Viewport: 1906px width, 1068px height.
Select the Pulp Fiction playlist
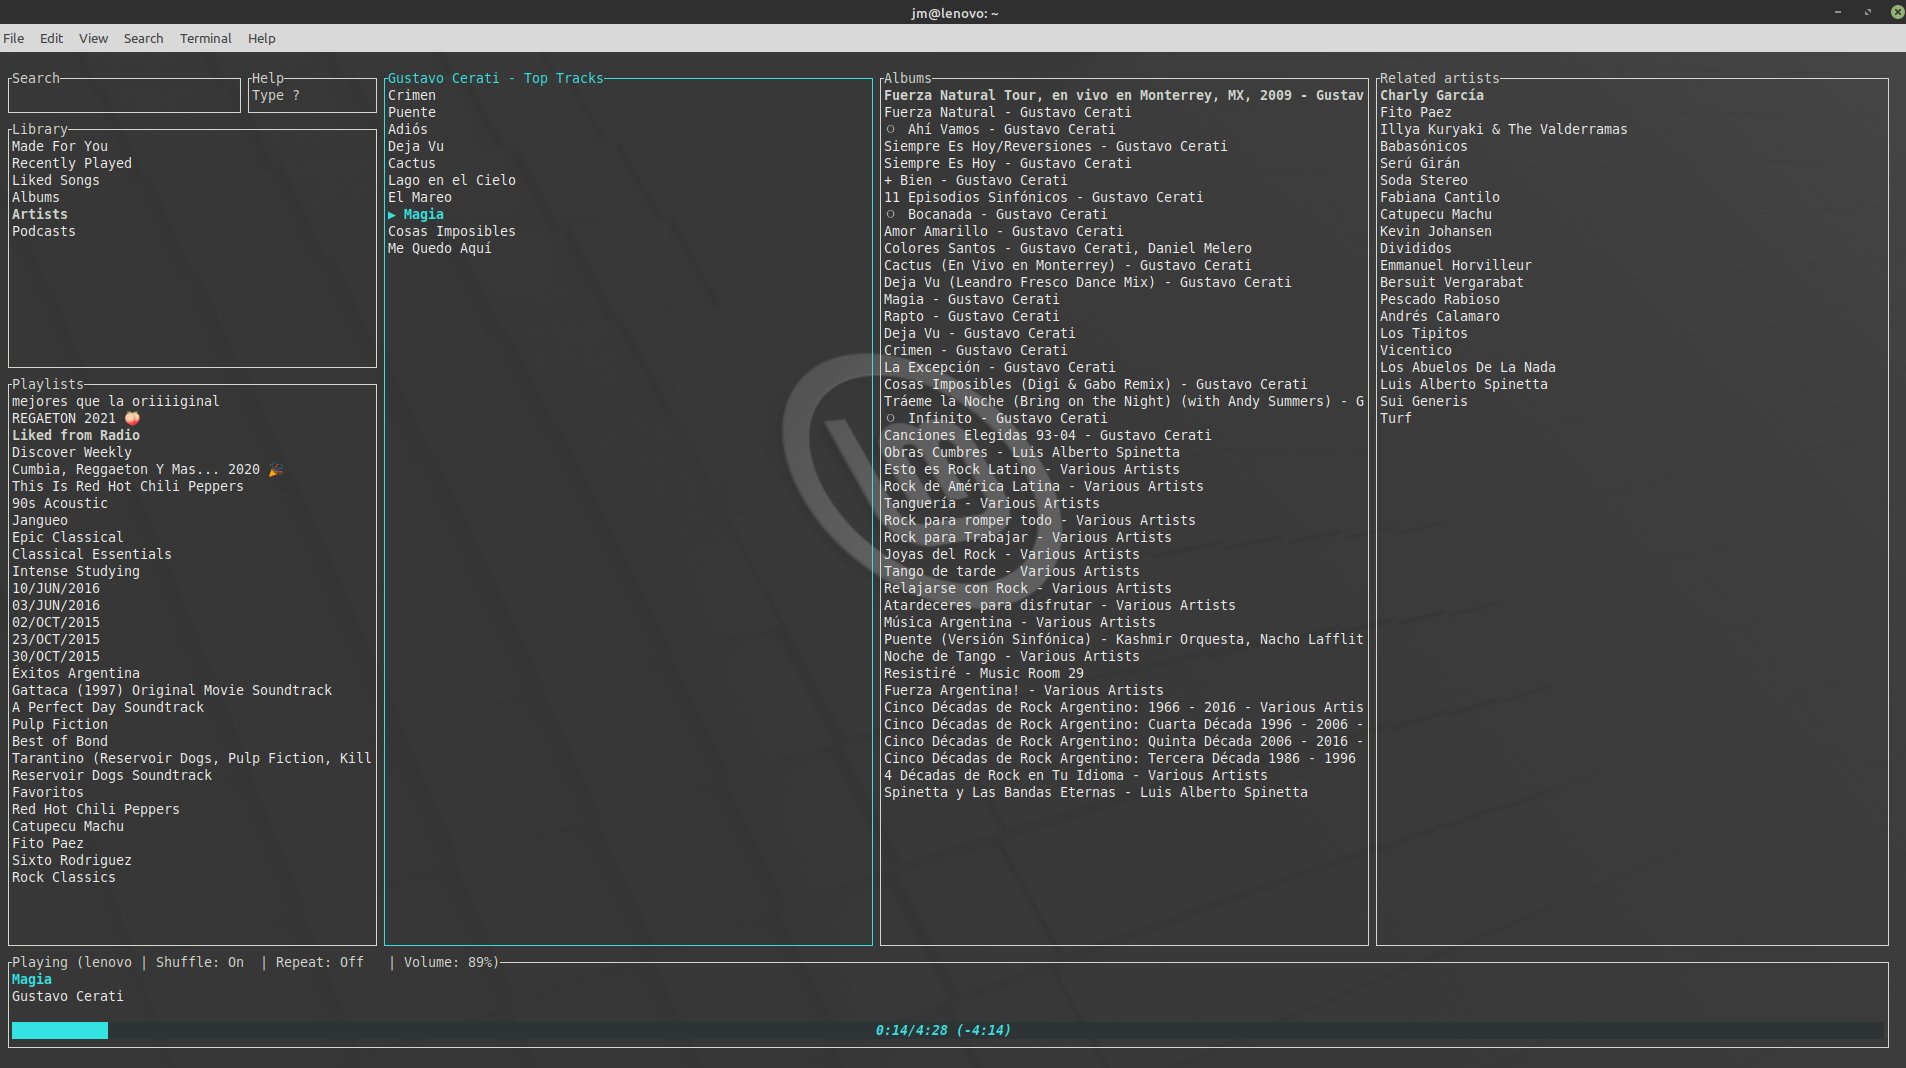point(60,724)
